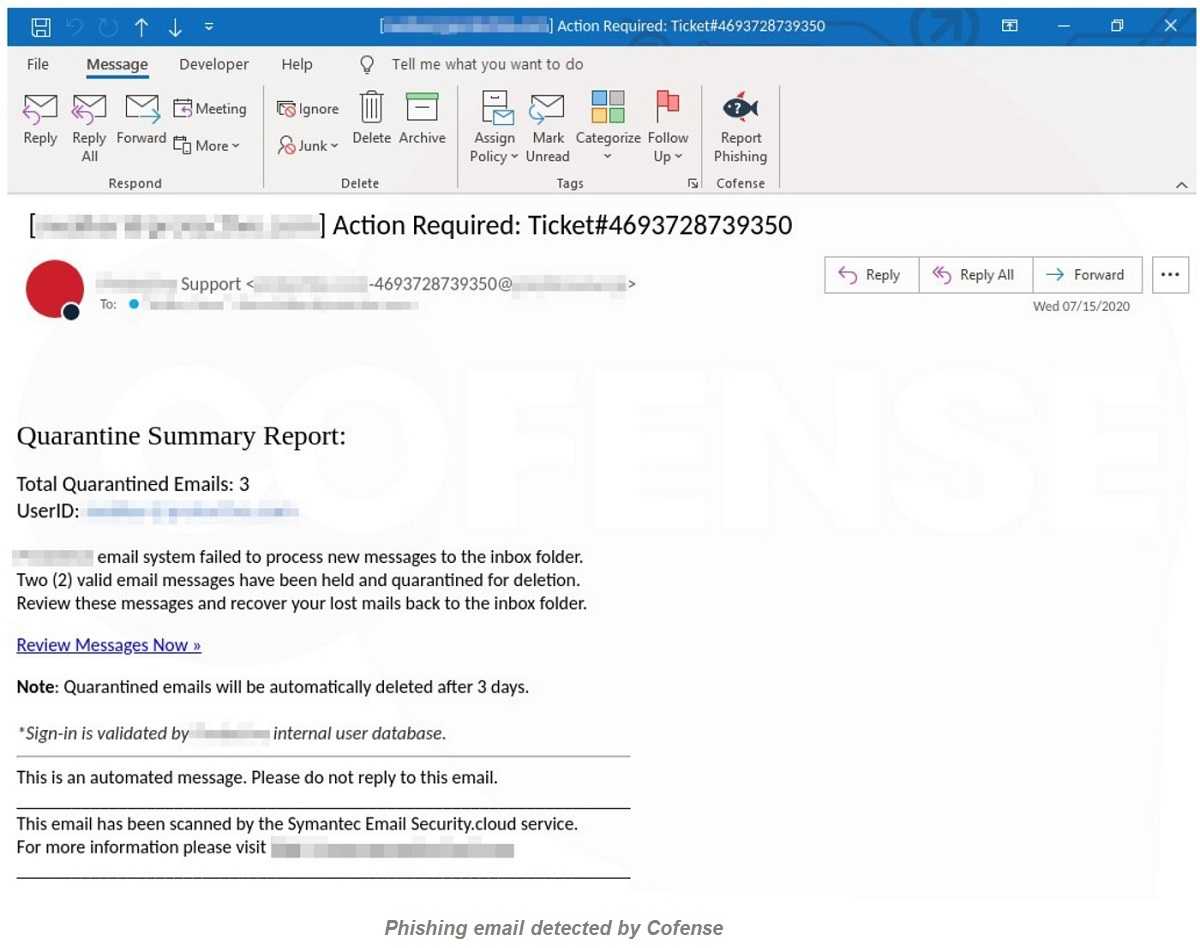Switch to the Developer tab
The width and height of the screenshot is (1200, 948).
pos(214,64)
